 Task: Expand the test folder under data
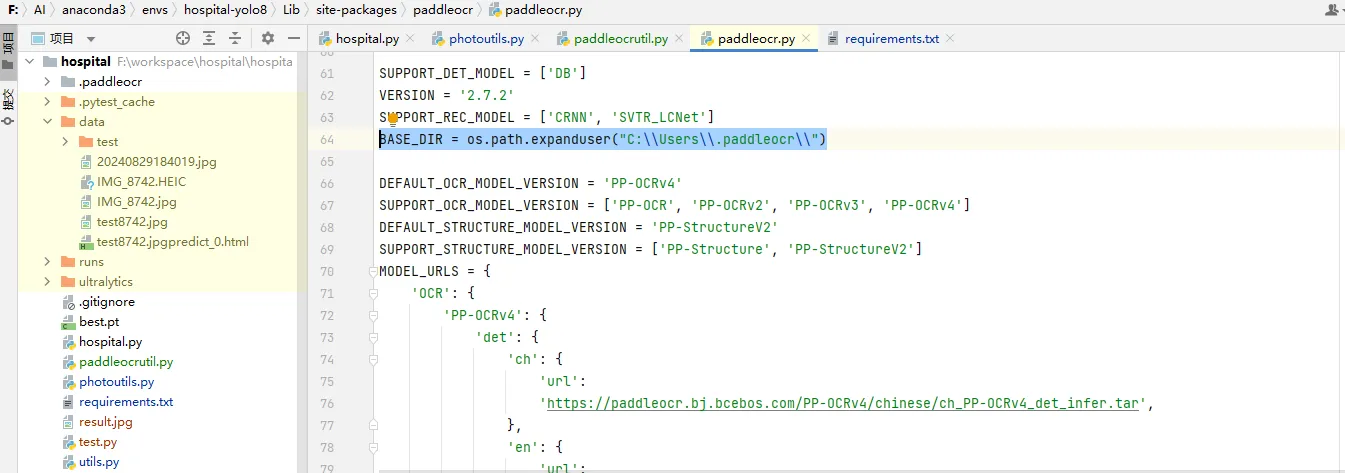click(x=65, y=142)
